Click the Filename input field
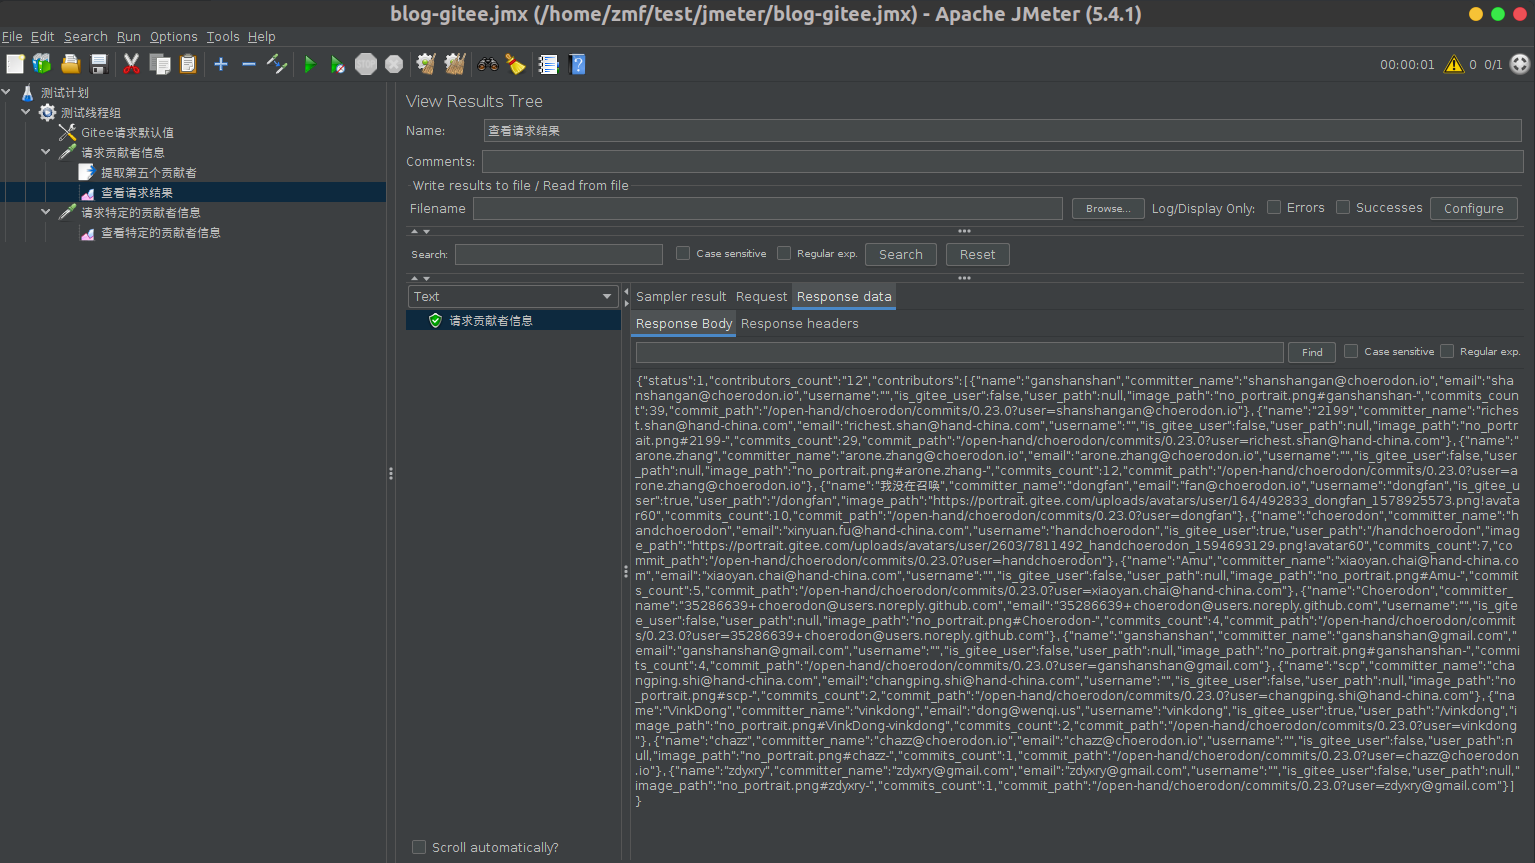This screenshot has height=863, width=1535. click(x=768, y=208)
